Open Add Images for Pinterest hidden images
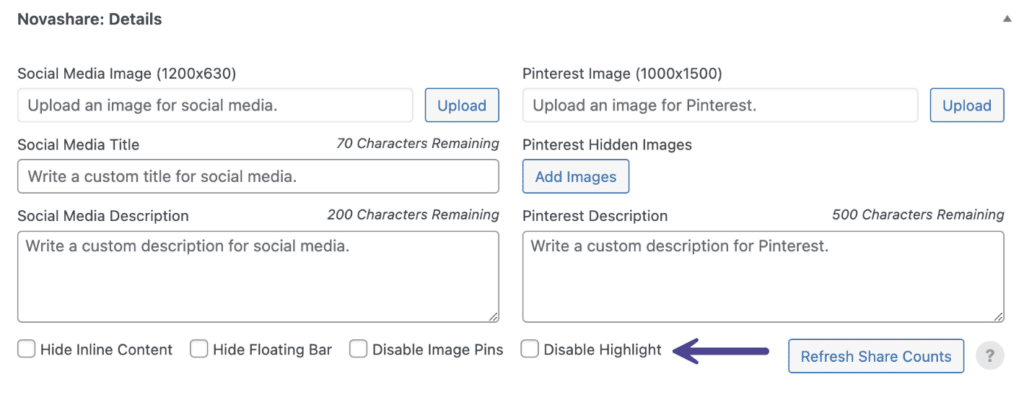1024x395 pixels. (x=575, y=176)
